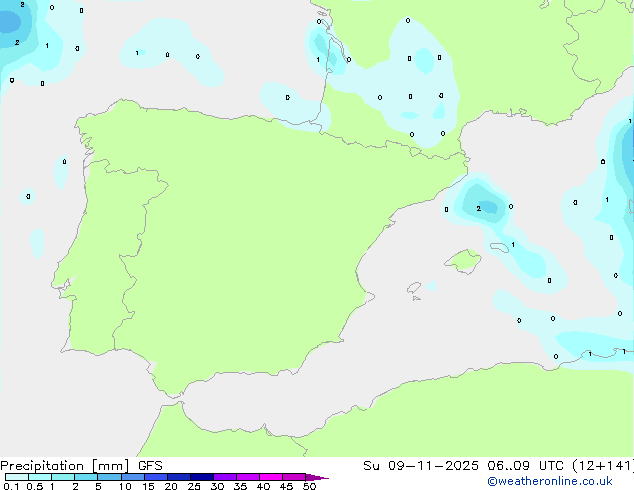Pick the 5–10 mm blue legend swatch
The height and width of the screenshot is (490, 634).
click(109, 477)
